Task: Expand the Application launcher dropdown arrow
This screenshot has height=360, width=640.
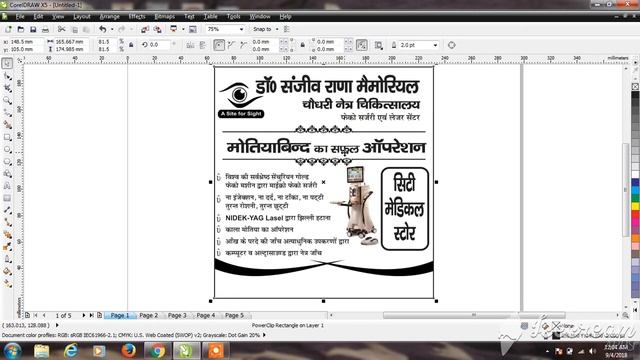Action: 183,29
